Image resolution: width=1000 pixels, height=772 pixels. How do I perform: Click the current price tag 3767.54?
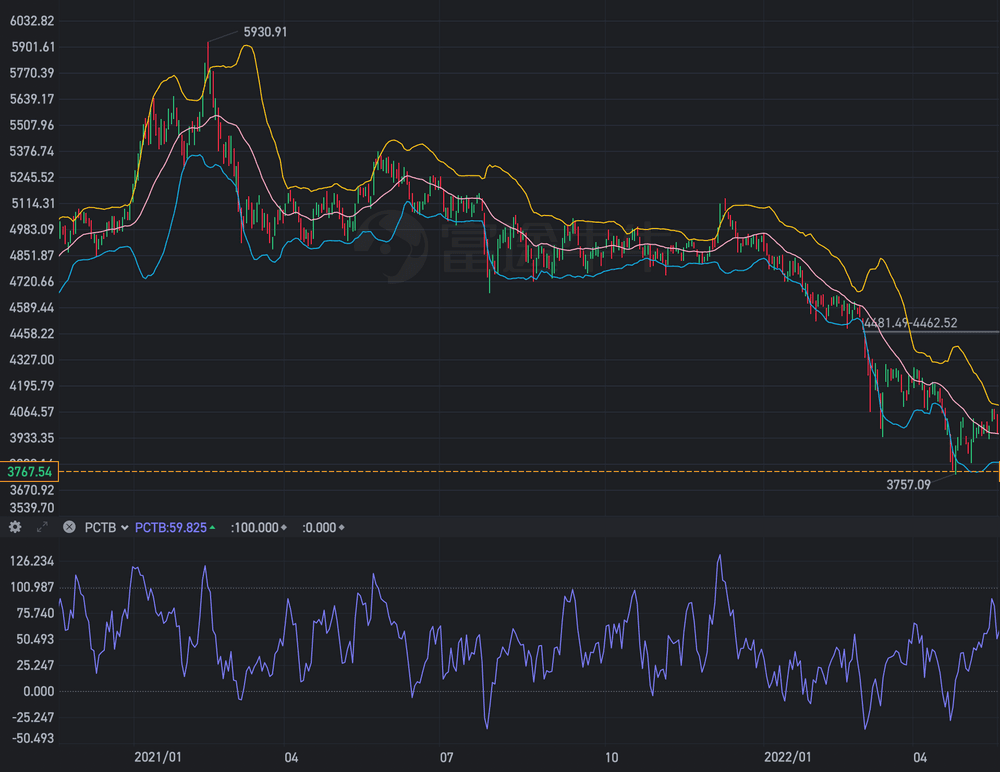click(30, 471)
